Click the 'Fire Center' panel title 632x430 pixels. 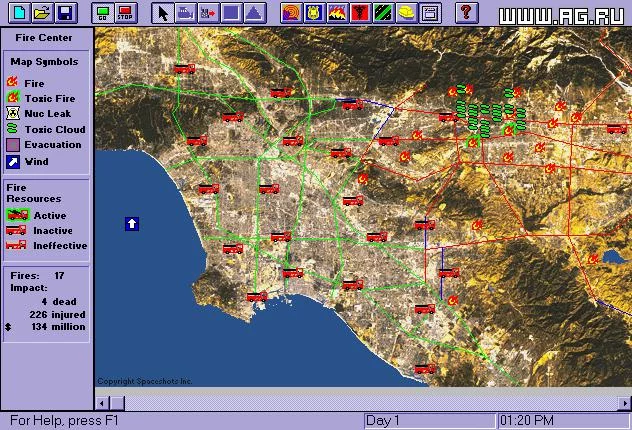[x=44, y=37]
